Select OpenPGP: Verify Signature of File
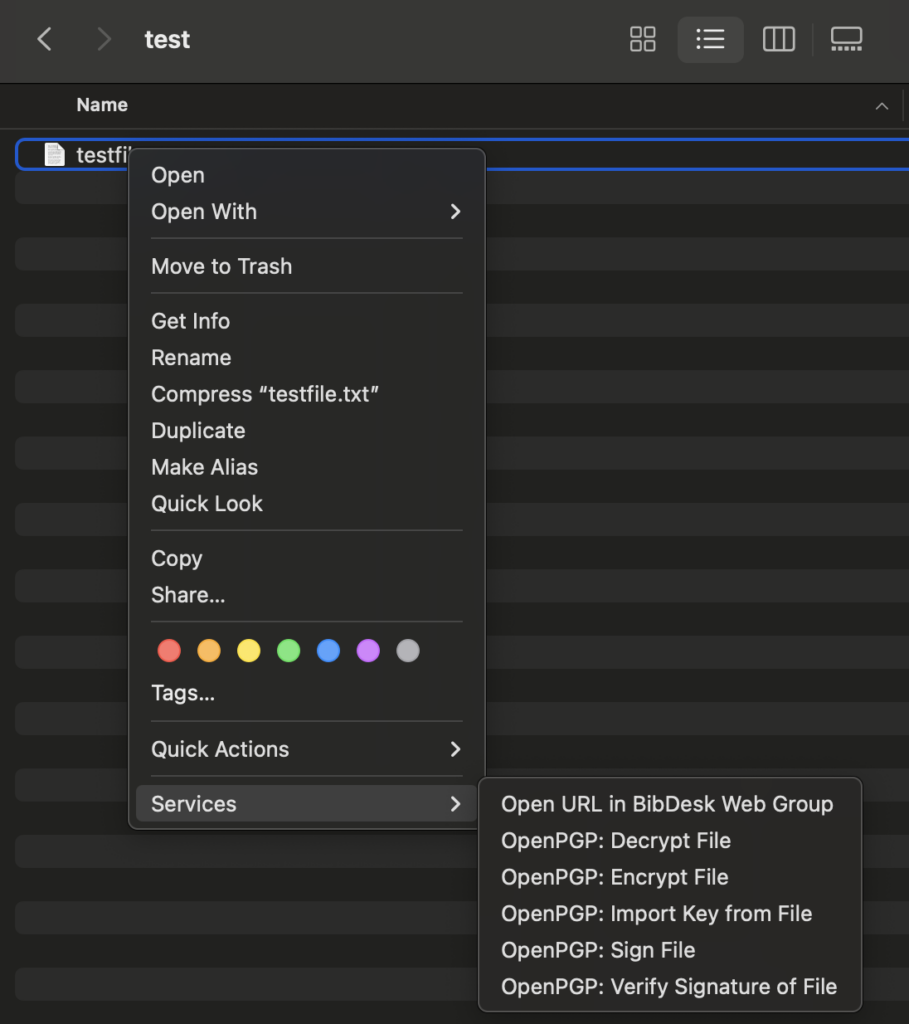 (x=668, y=987)
